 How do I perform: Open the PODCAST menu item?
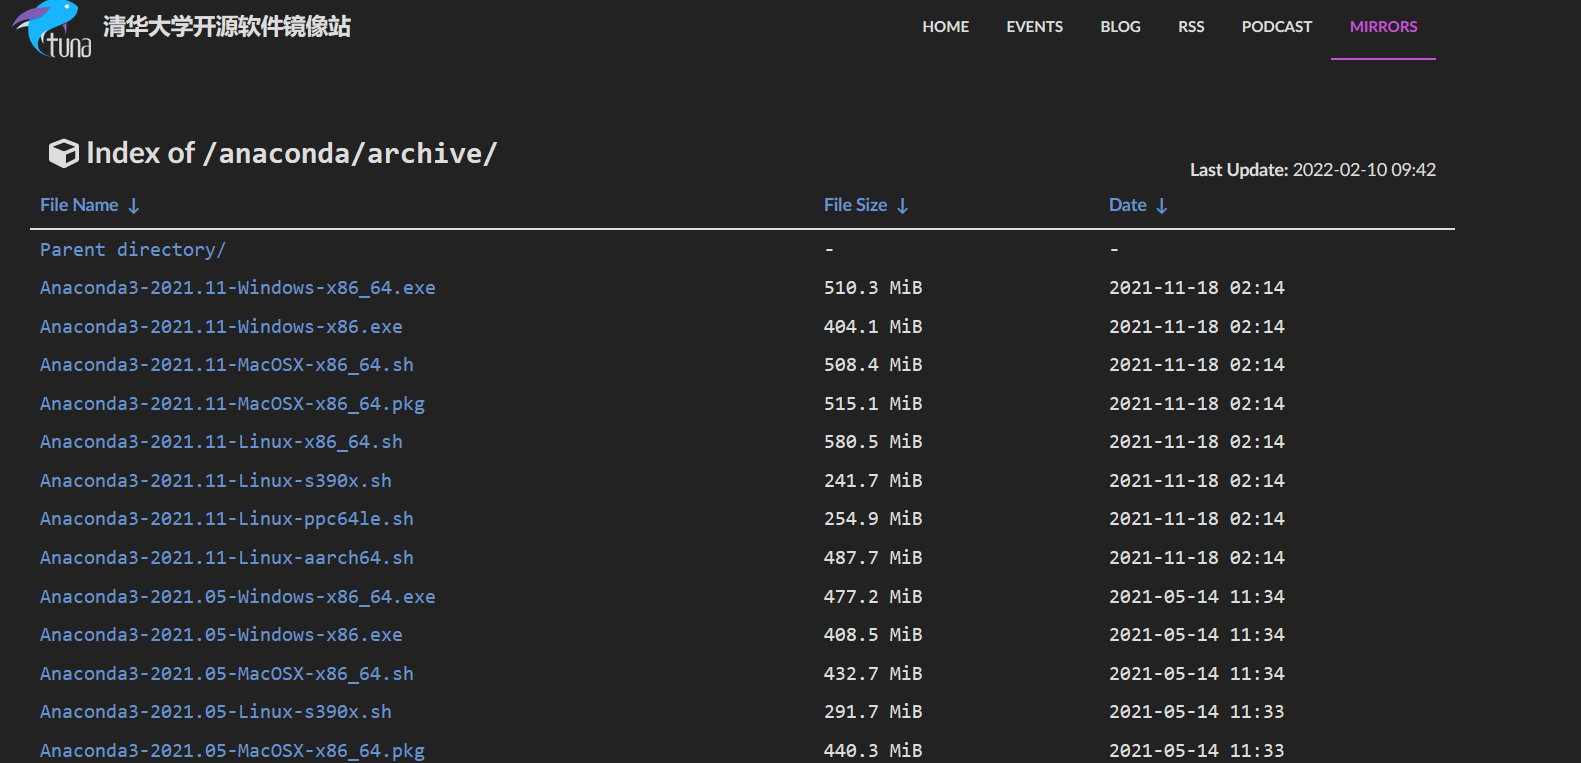[x=1277, y=27]
